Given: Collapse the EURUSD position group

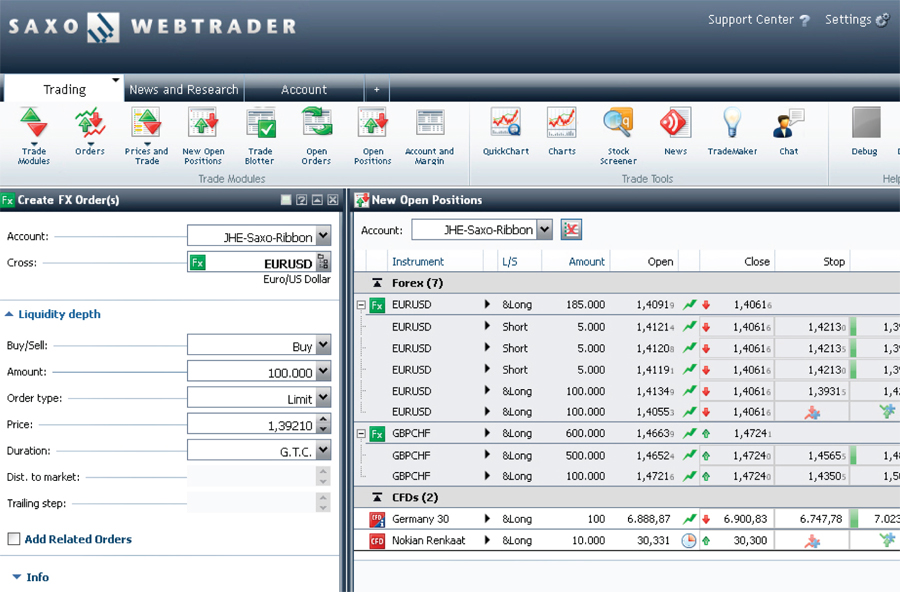Looking at the screenshot, I should point(361,305).
